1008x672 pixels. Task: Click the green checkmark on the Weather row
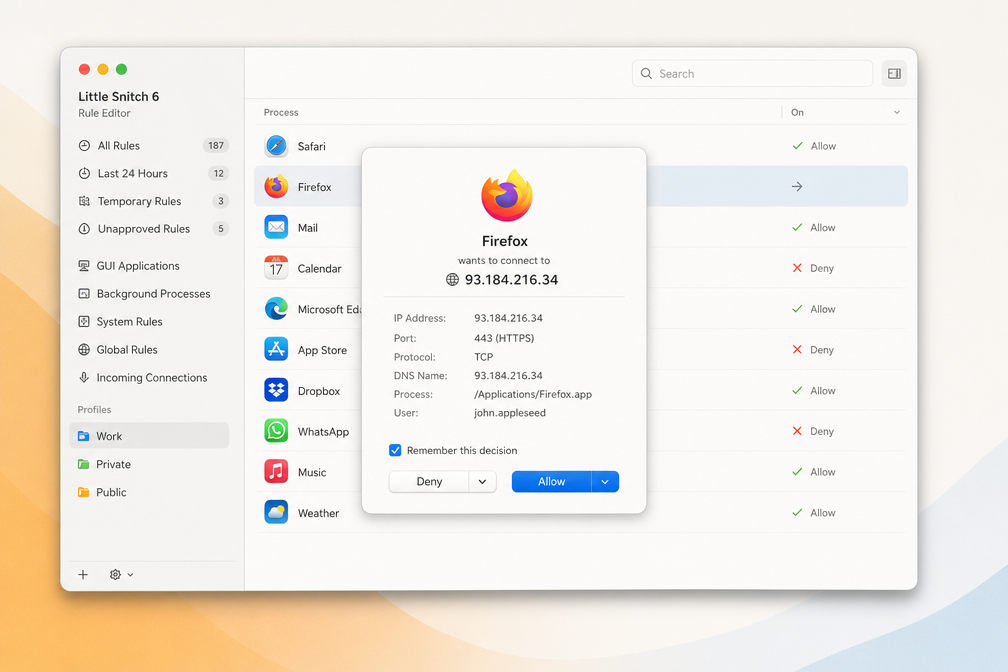point(797,513)
